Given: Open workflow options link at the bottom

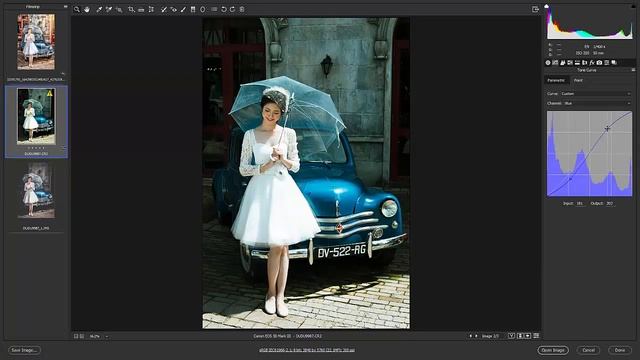Looking at the screenshot, I should coord(307,350).
